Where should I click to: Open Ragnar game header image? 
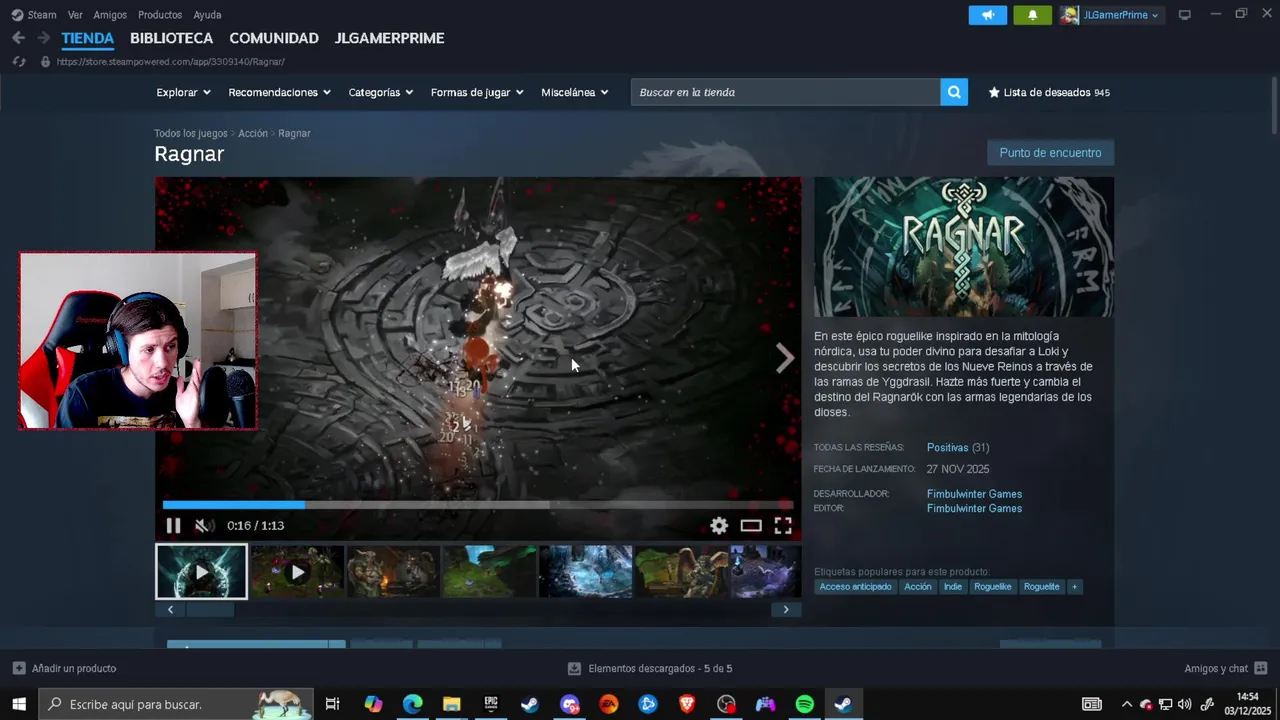point(964,247)
